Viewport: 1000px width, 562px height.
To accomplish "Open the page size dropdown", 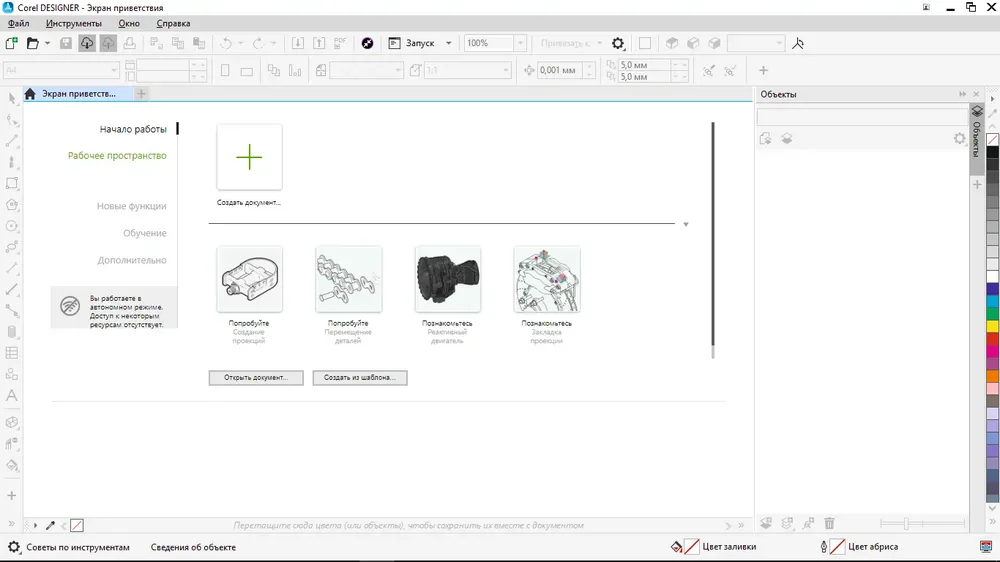I will 114,70.
